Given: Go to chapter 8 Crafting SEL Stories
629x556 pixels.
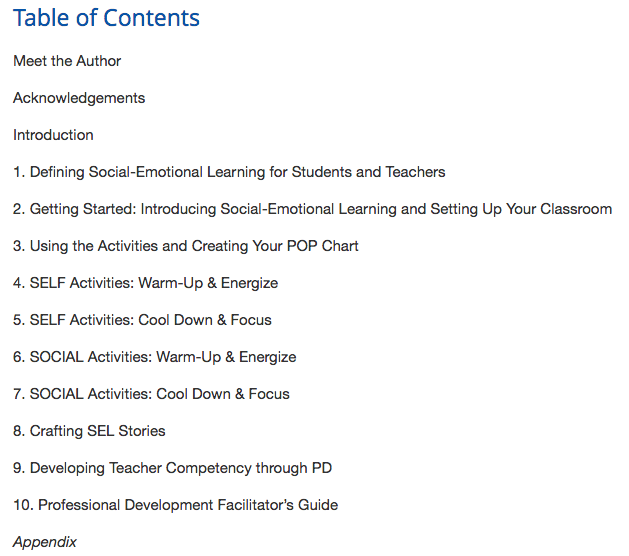Looking at the screenshot, I should coord(89,431).
